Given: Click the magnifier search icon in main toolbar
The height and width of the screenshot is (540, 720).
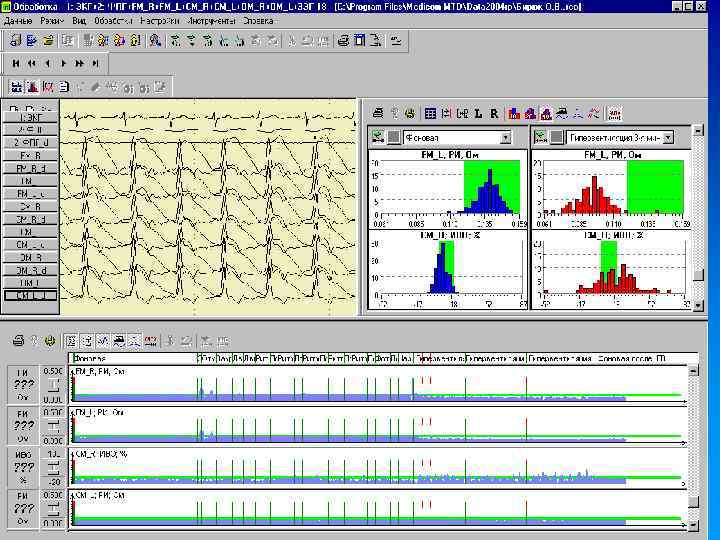Looking at the screenshot, I should [155, 41].
